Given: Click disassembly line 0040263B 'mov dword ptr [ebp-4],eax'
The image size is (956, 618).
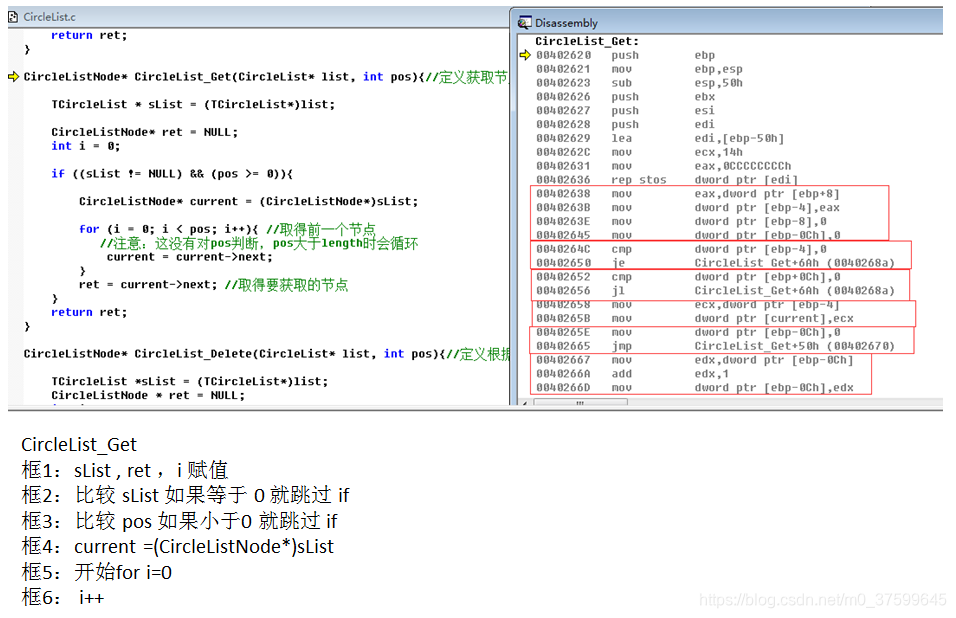Looking at the screenshot, I should coord(688,208).
